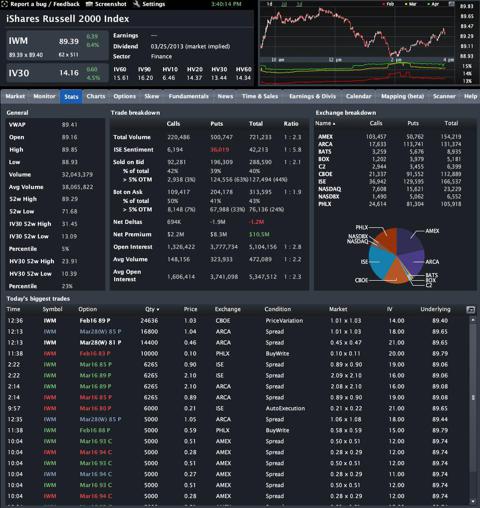
Task: Click the NASDBX row in Exchange breakdown
Action: (389, 196)
